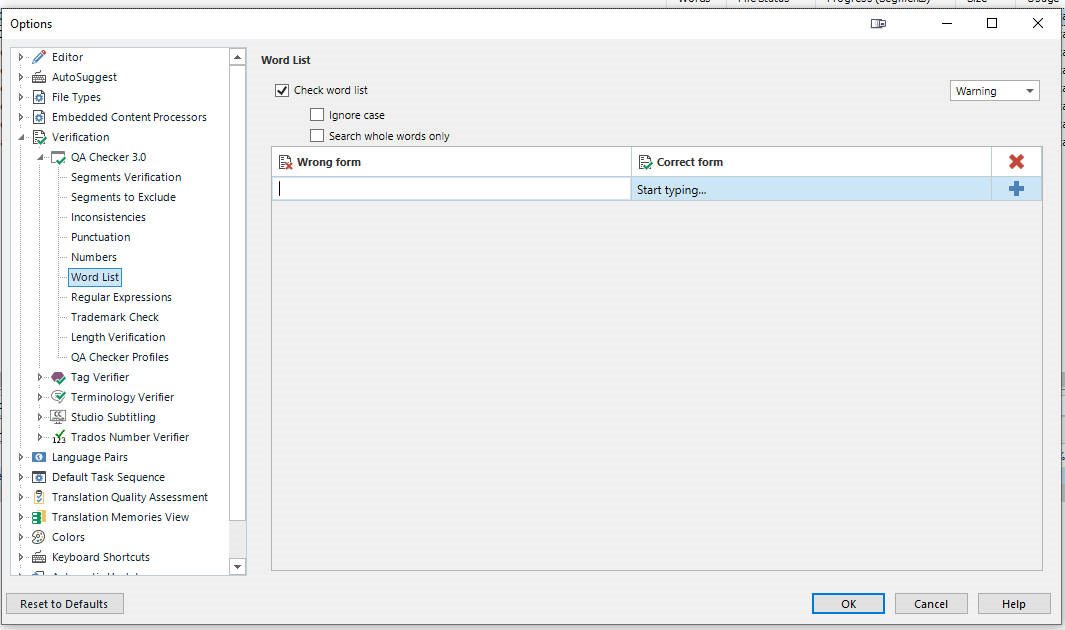The image size is (1065, 630).
Task: Select Punctuation in the navigation tree
Action: click(100, 237)
